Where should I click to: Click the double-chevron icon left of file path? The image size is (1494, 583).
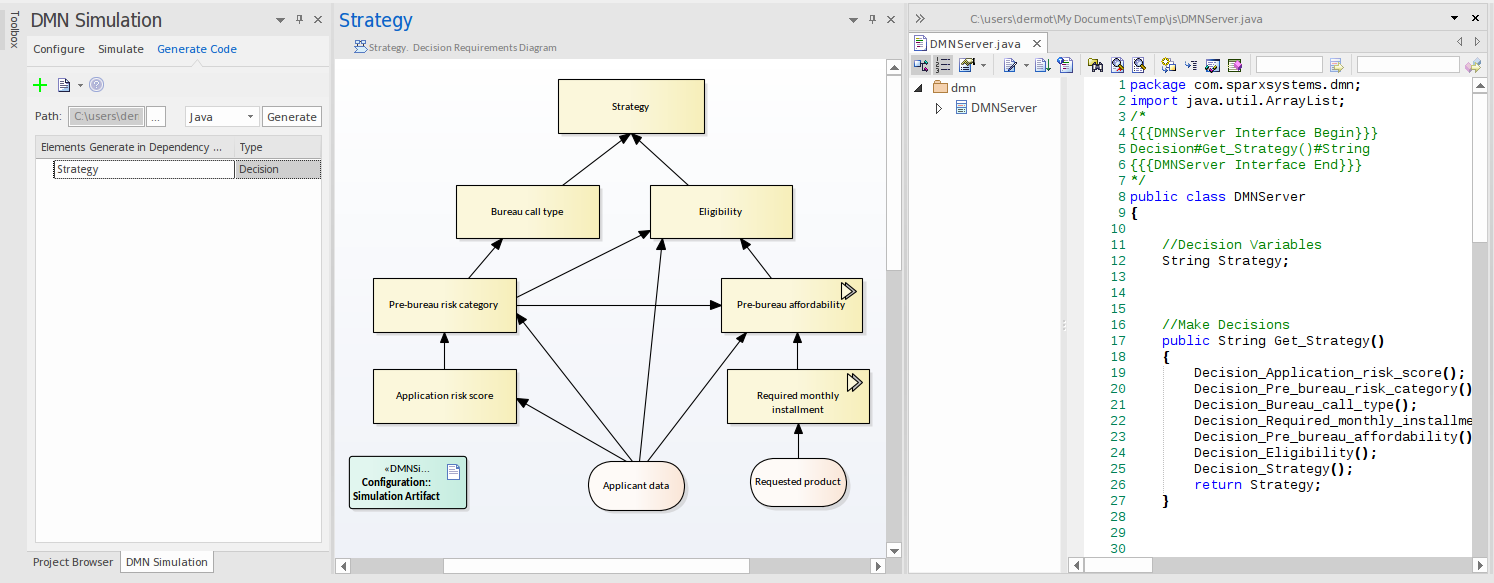[920, 19]
